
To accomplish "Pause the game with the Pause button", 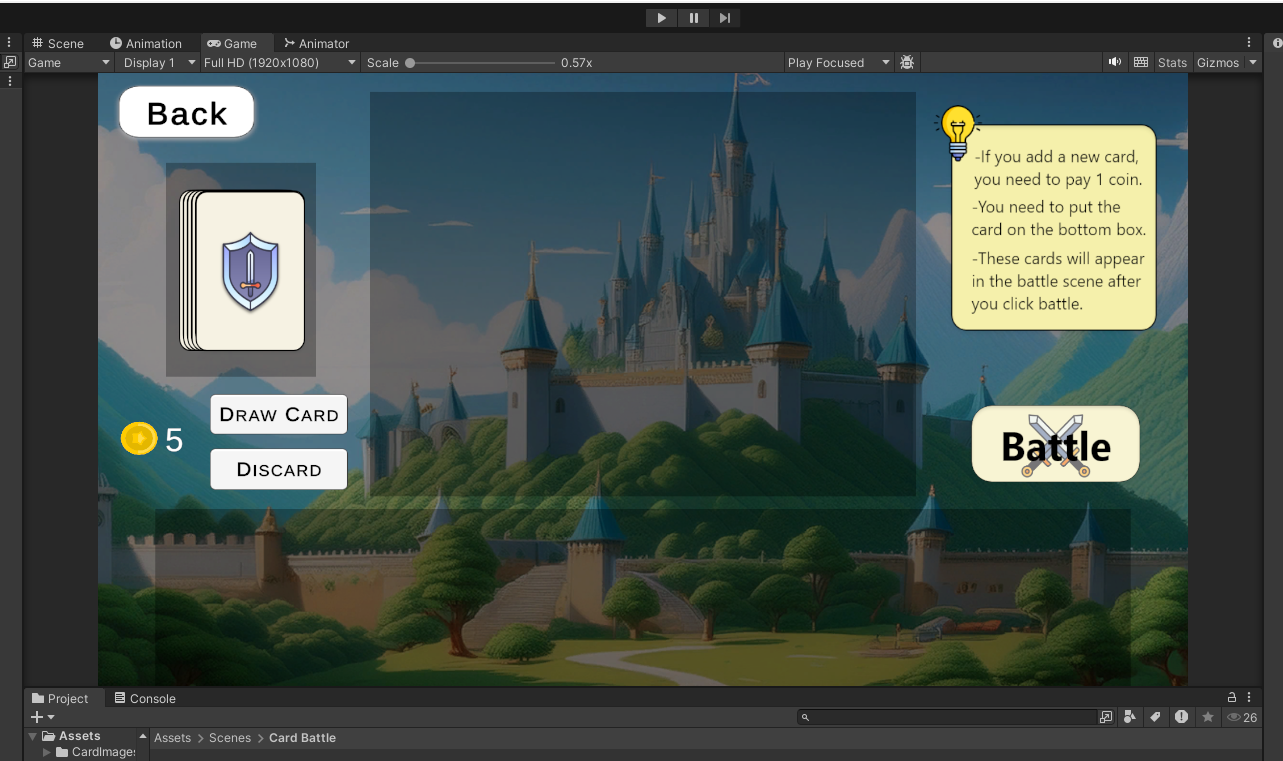I will 693,18.
